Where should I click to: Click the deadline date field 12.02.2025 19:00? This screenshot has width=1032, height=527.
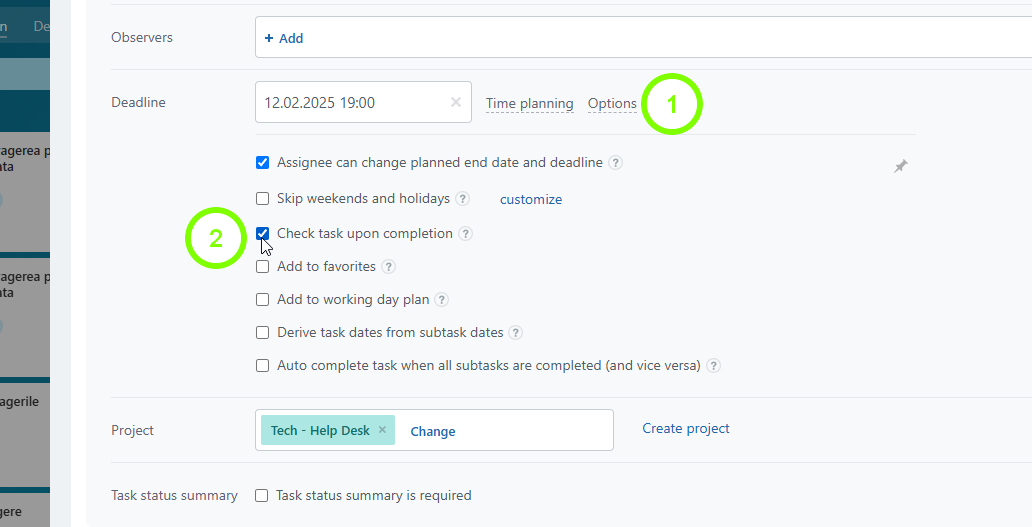pos(363,102)
